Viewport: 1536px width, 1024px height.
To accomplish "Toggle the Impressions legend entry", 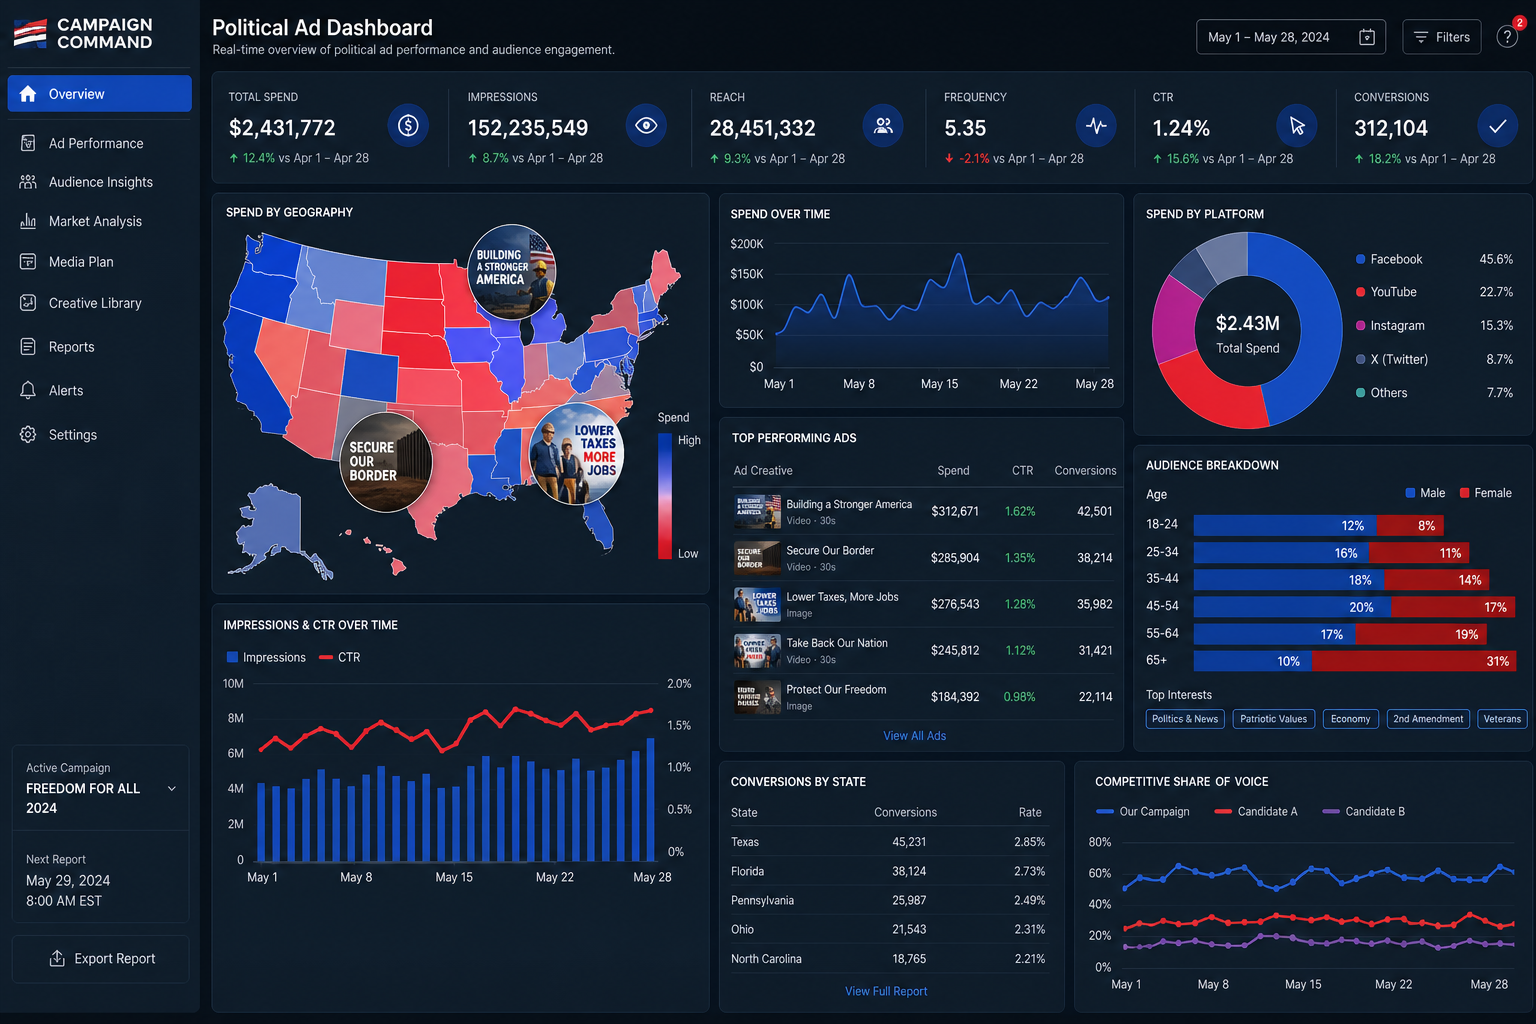I will (266, 657).
